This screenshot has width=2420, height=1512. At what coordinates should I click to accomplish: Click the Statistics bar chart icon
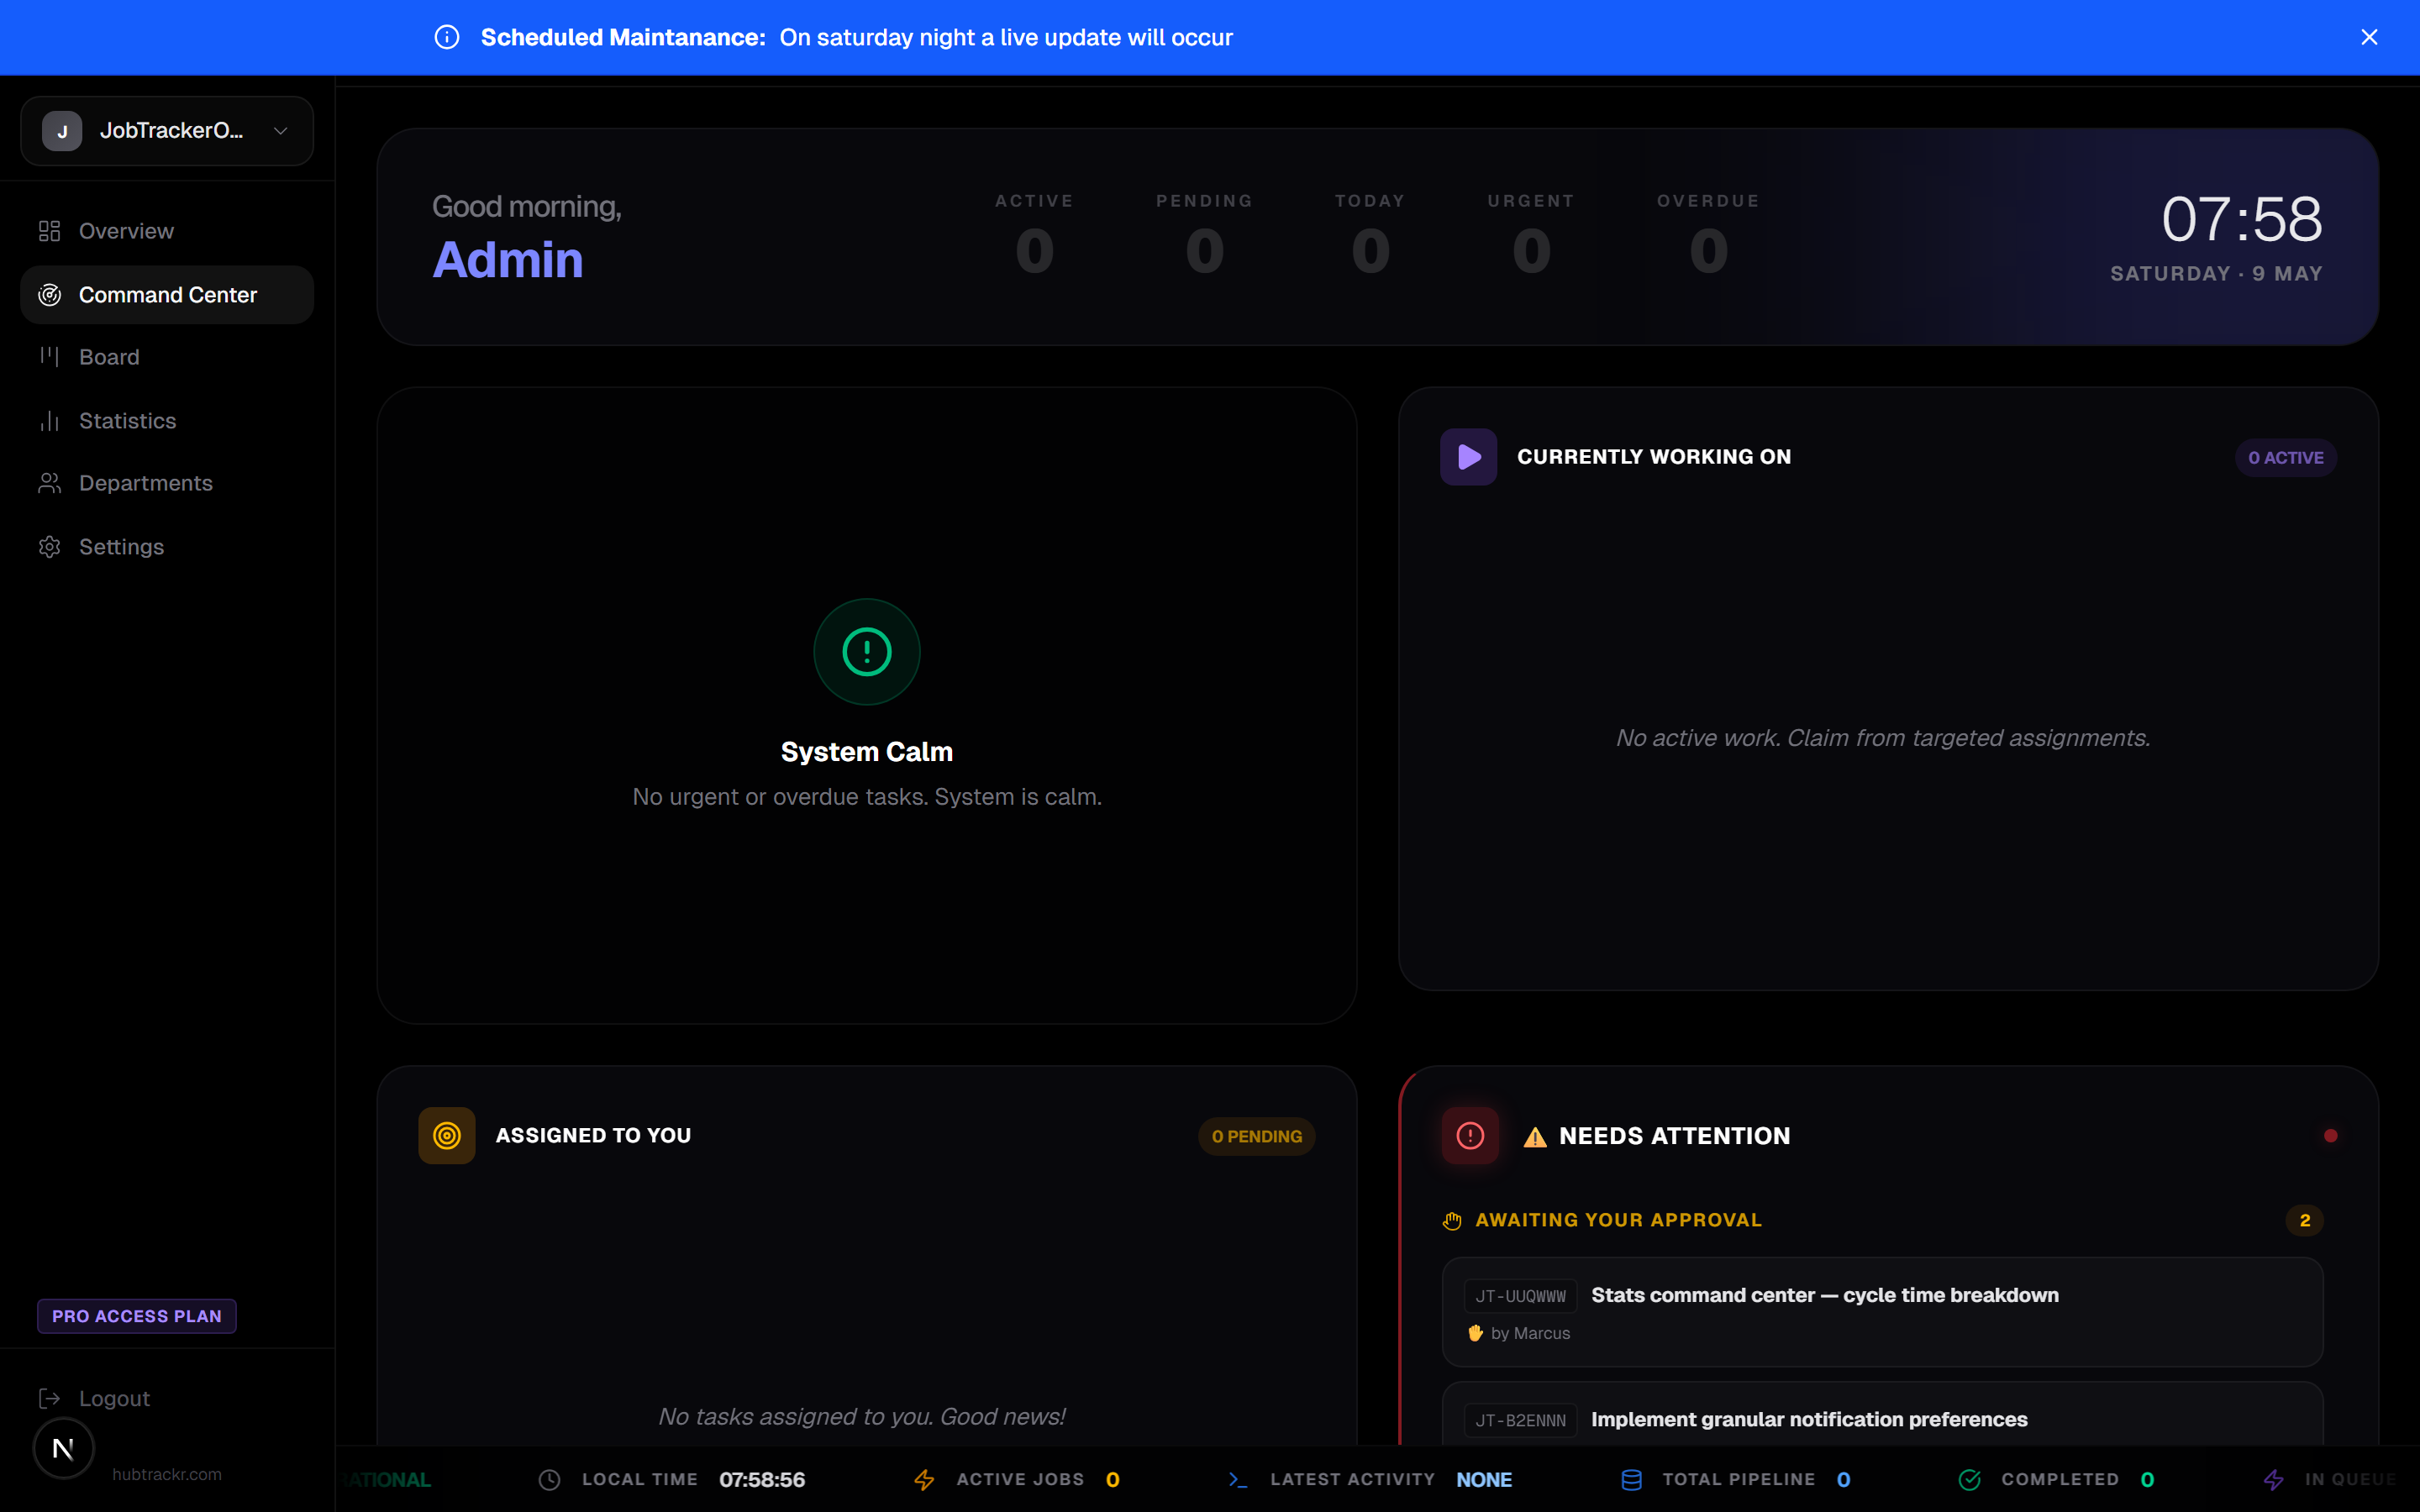[50, 421]
